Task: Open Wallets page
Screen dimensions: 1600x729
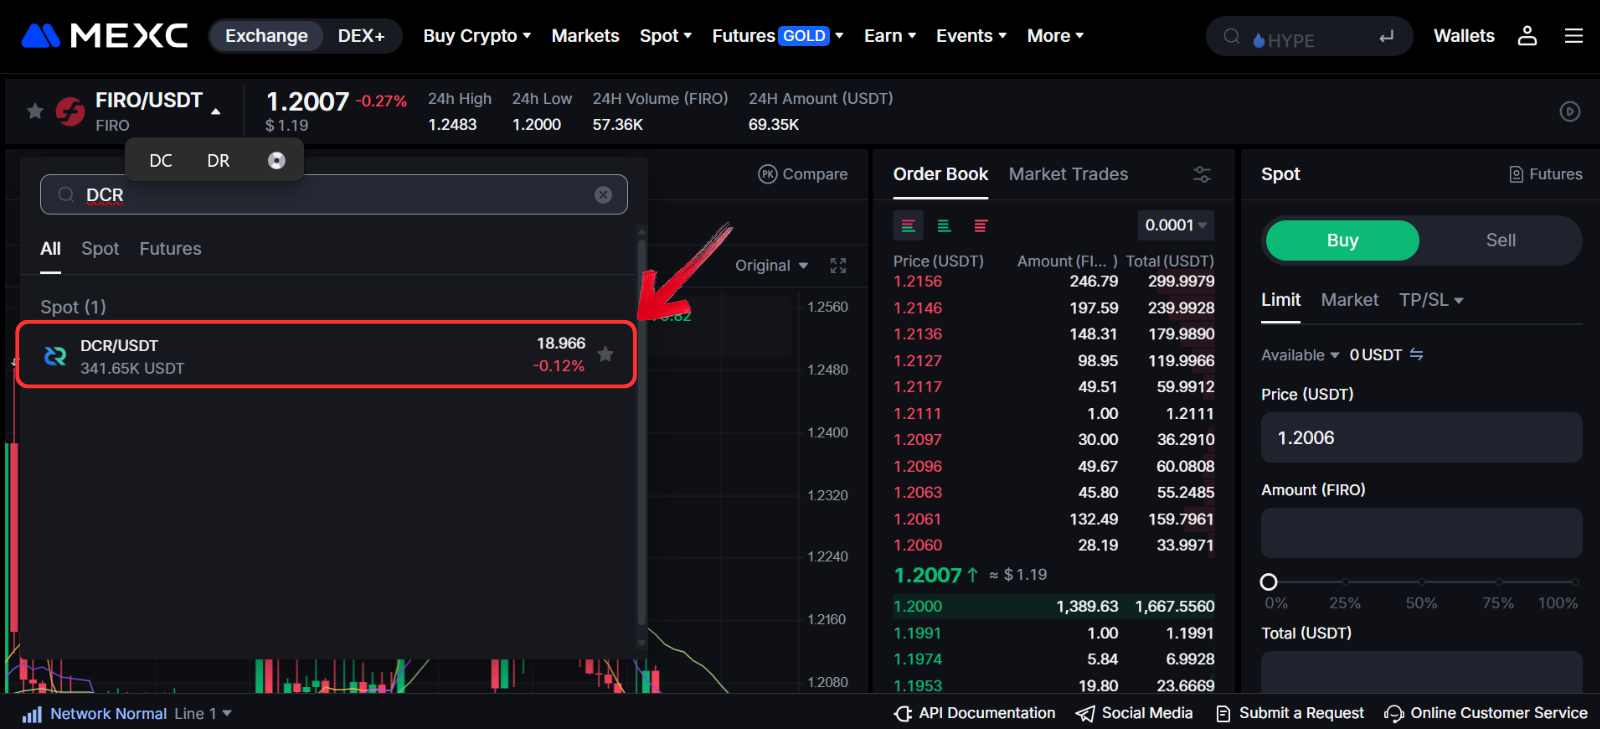Action: point(1464,36)
